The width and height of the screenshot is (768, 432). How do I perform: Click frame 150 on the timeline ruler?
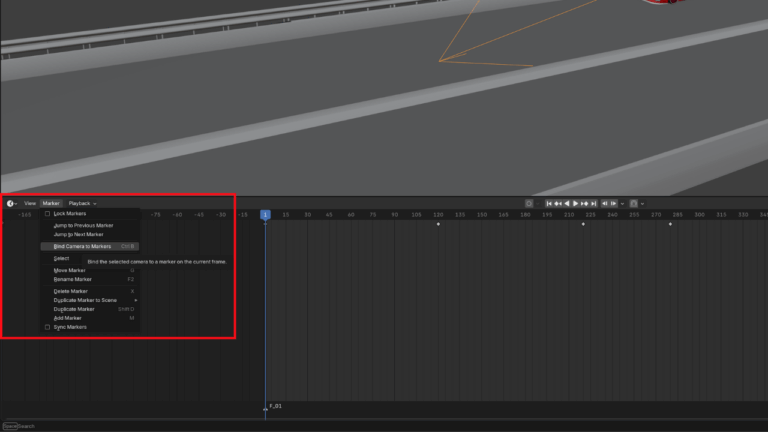(481, 215)
